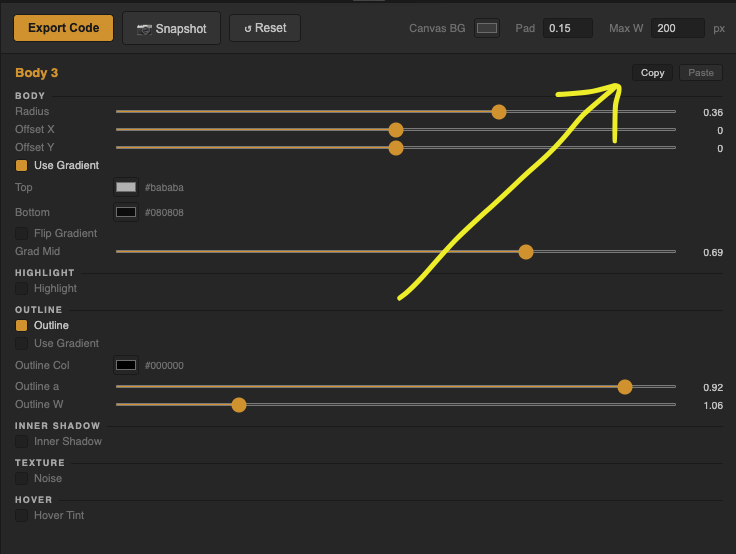Click the Export Code button
Image resolution: width=736 pixels, height=554 pixels.
point(63,28)
